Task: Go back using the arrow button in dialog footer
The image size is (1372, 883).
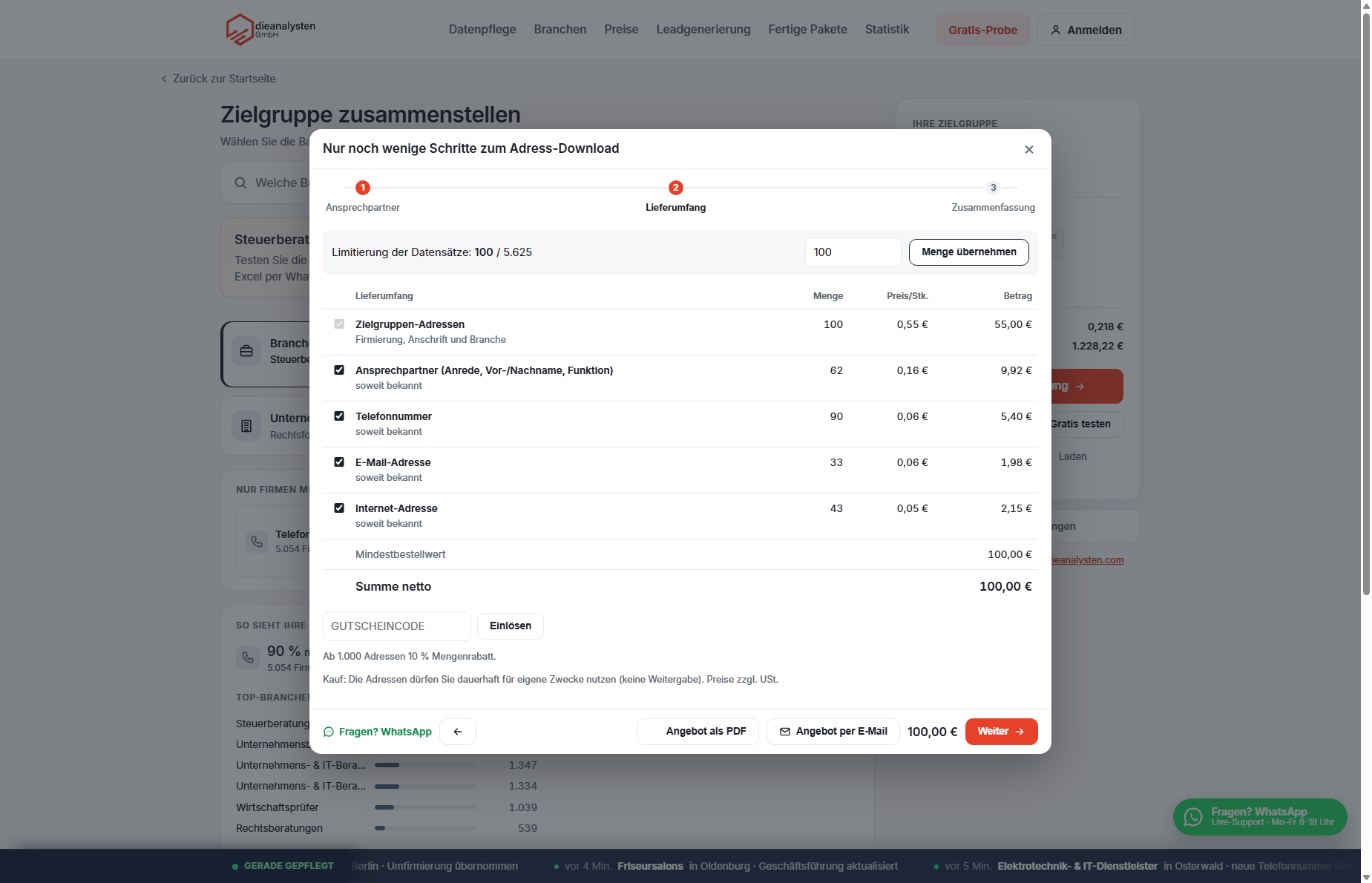Action: coord(458,732)
